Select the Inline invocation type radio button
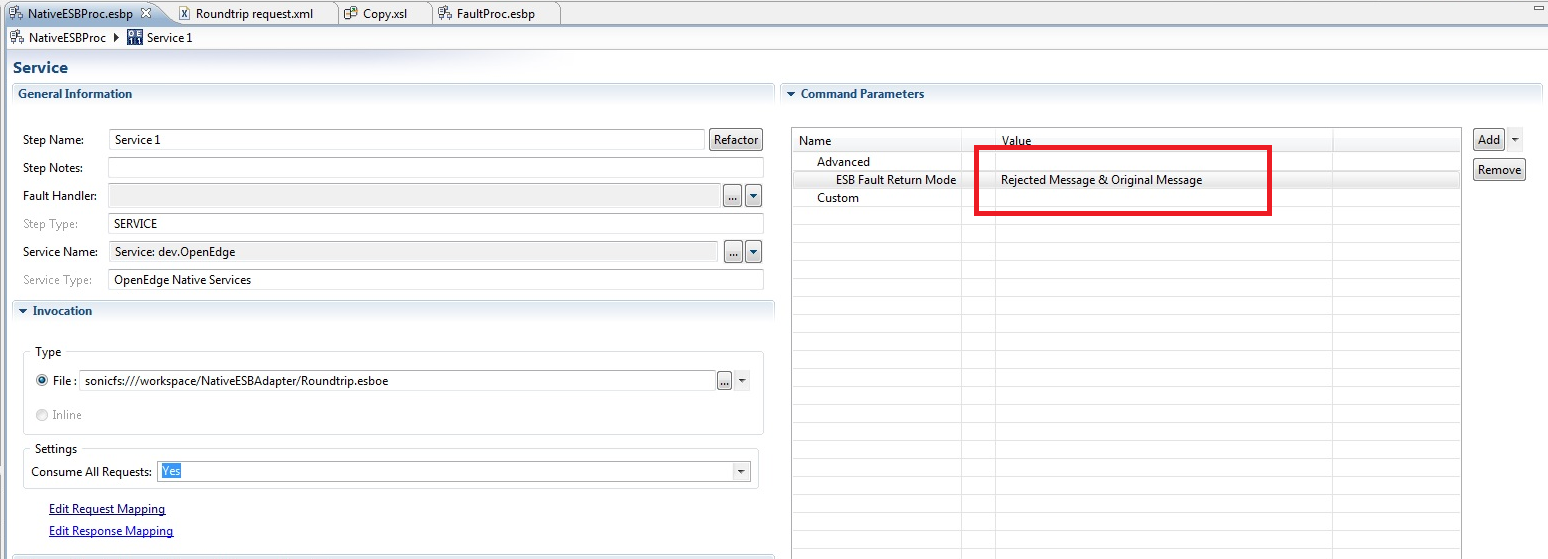The width and height of the screenshot is (1548, 559). coord(42,415)
